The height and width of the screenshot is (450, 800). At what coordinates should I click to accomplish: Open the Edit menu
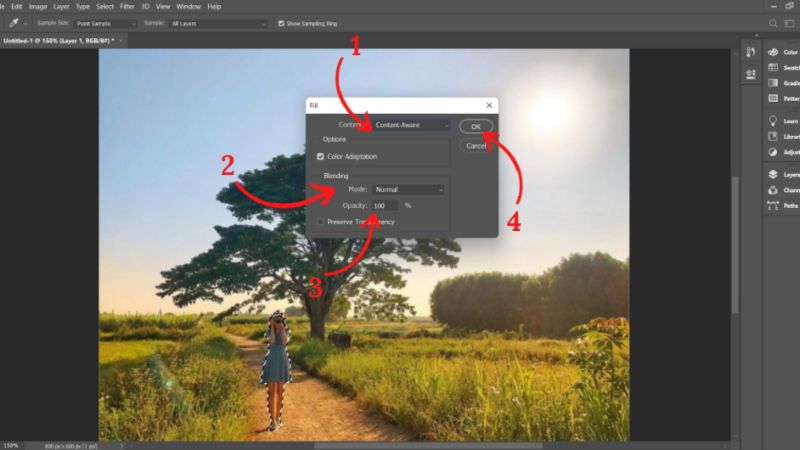17,7
